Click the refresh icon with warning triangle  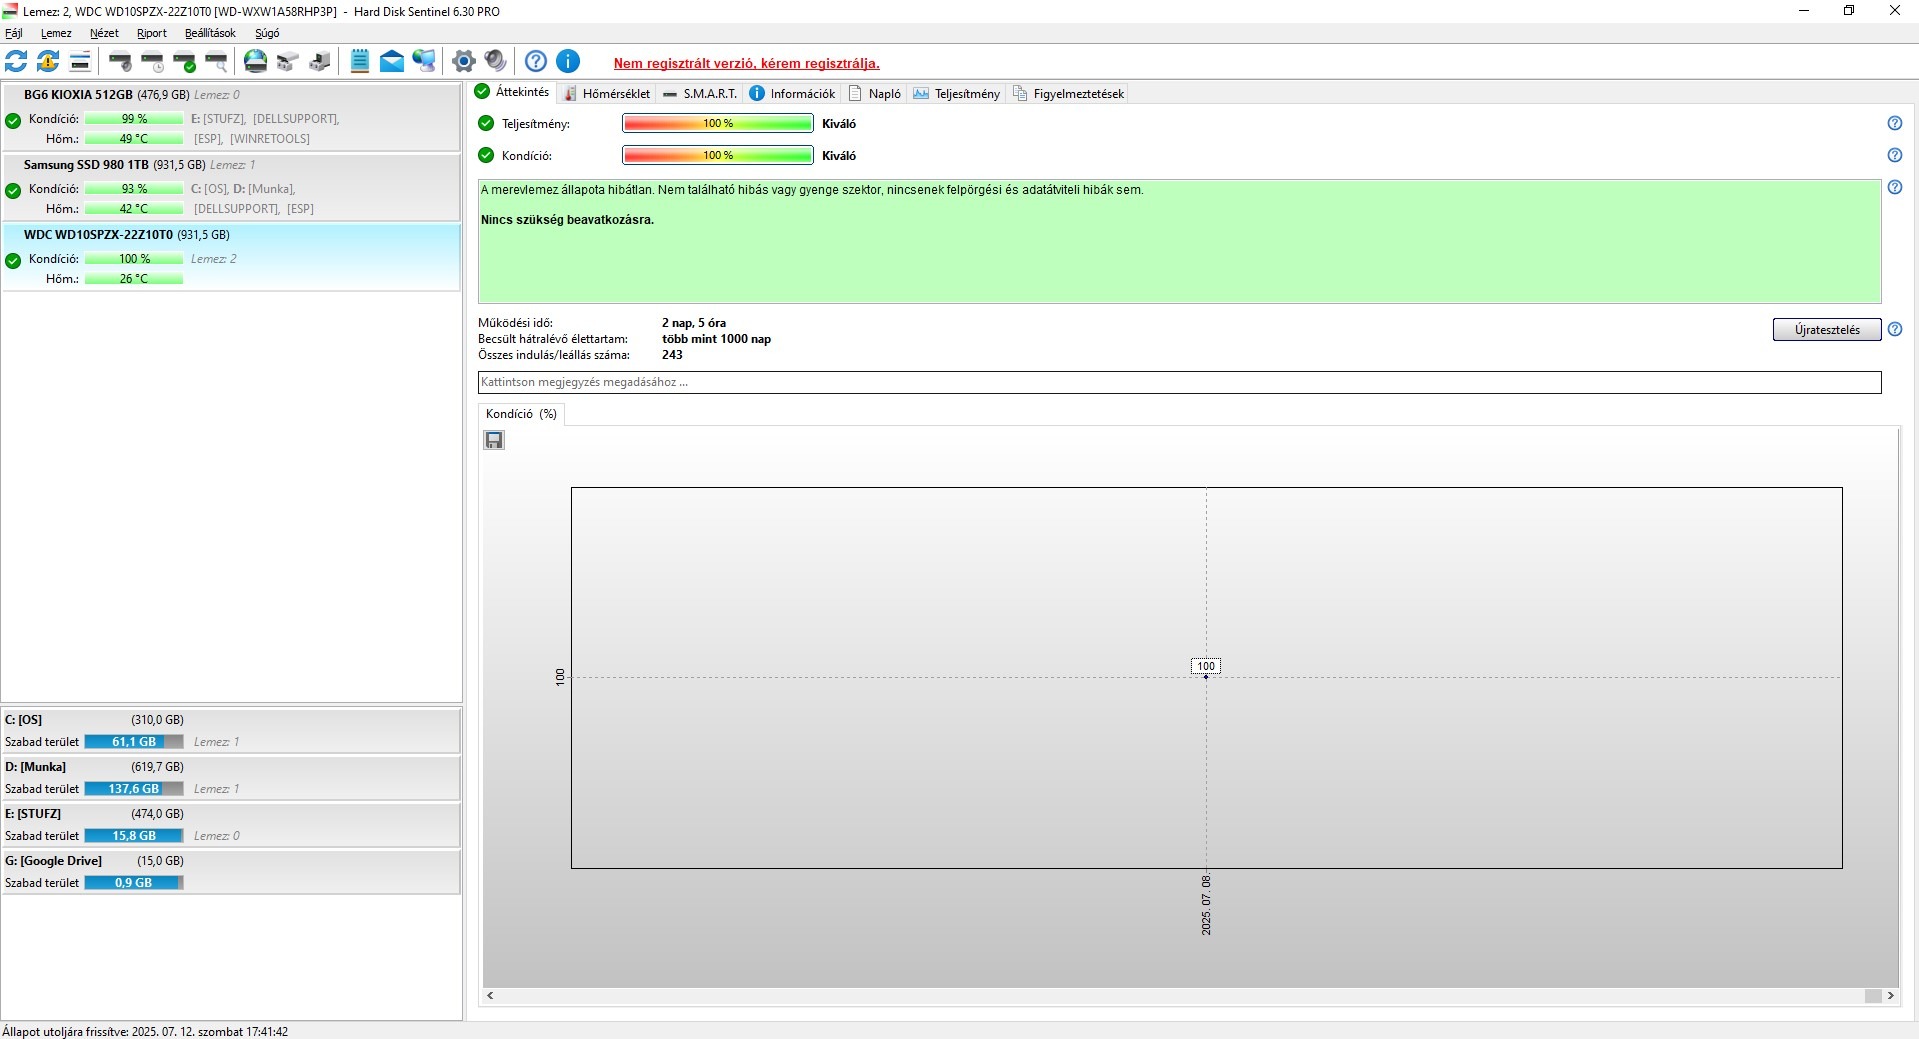[x=48, y=62]
